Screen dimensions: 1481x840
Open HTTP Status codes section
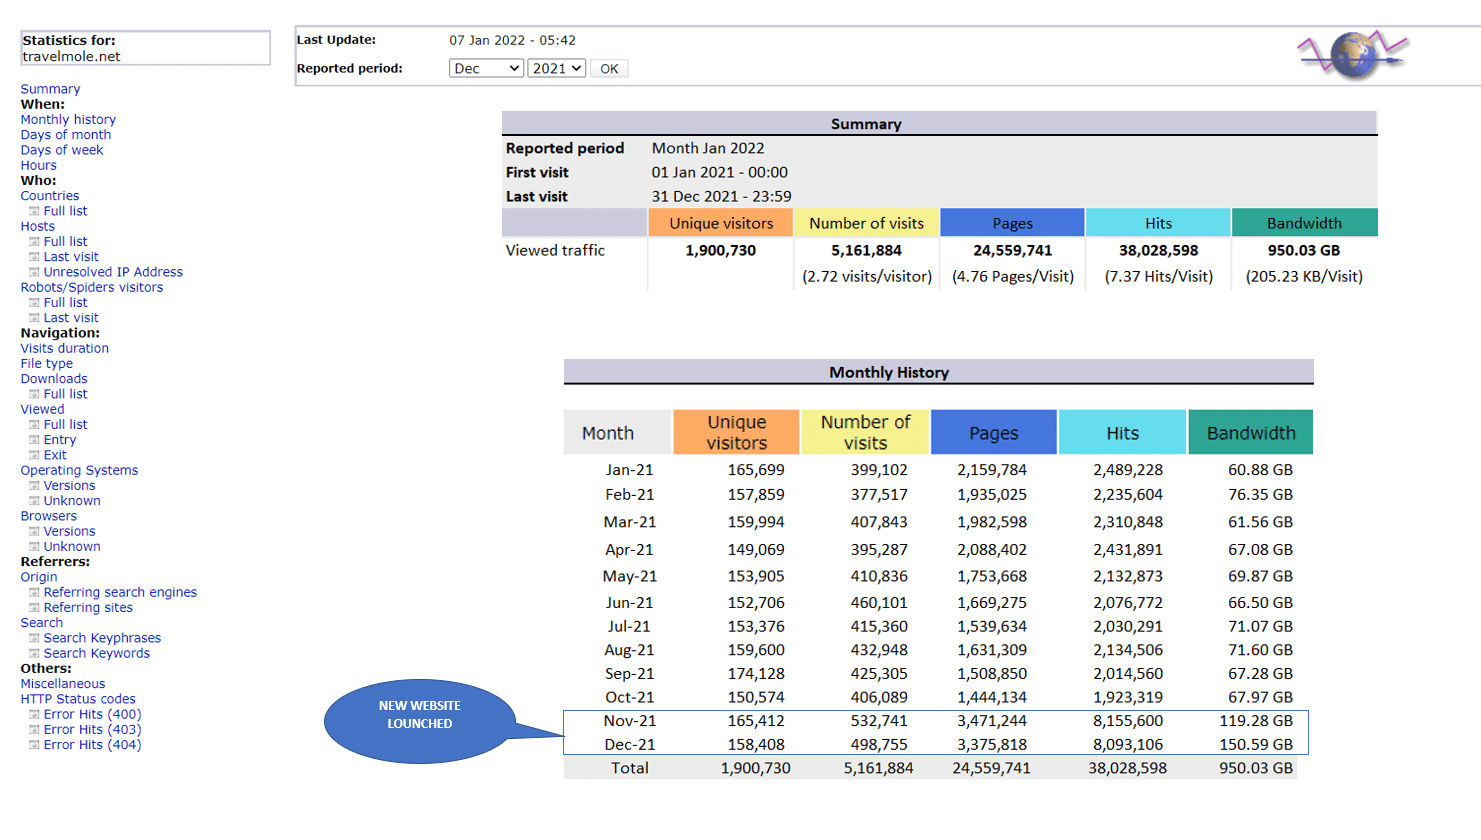tap(78, 700)
